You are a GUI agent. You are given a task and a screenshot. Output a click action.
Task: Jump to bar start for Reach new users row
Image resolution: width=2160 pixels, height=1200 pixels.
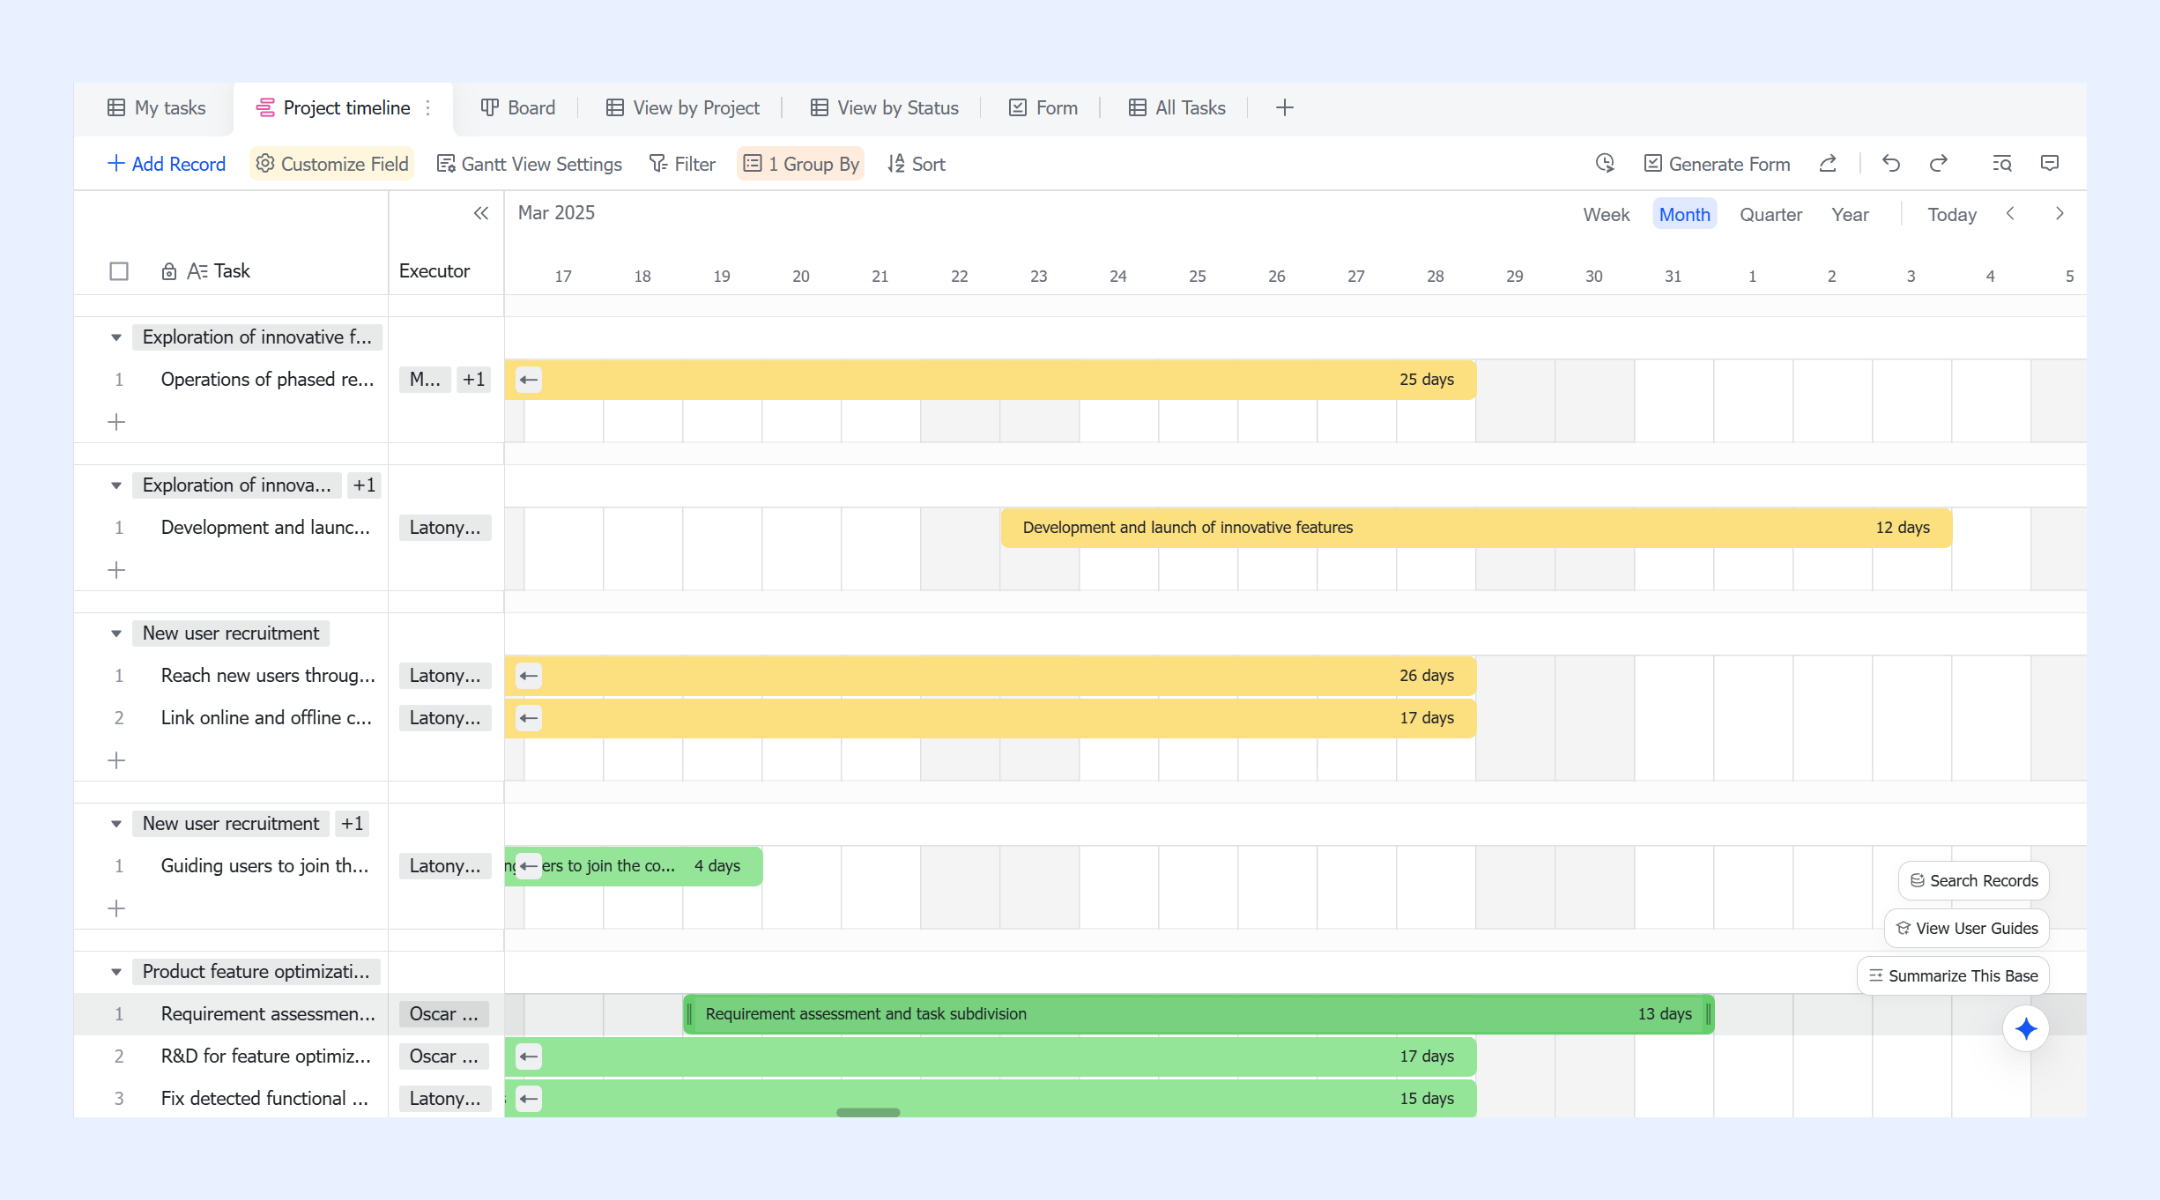click(529, 676)
